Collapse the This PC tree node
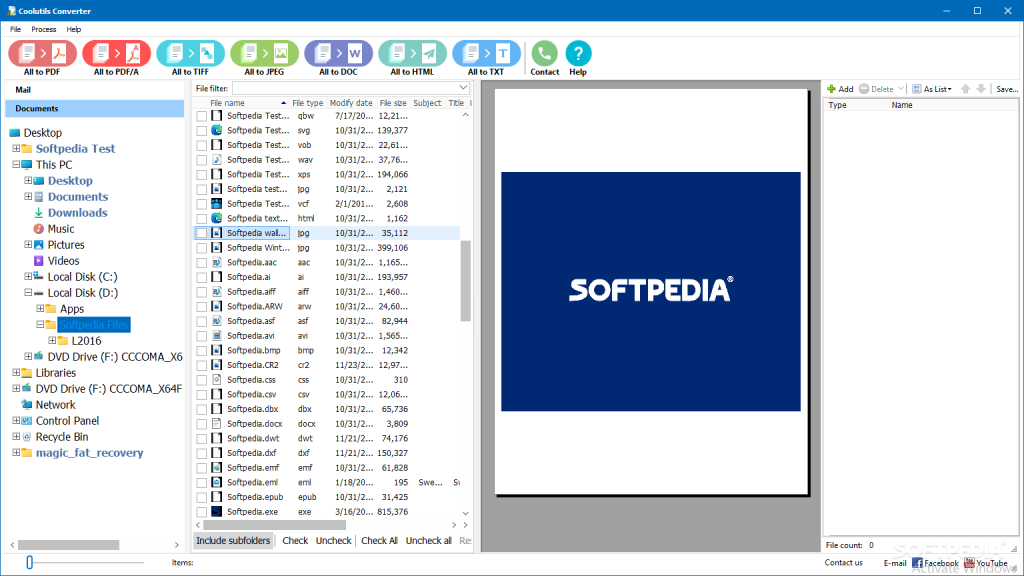 (x=16, y=165)
